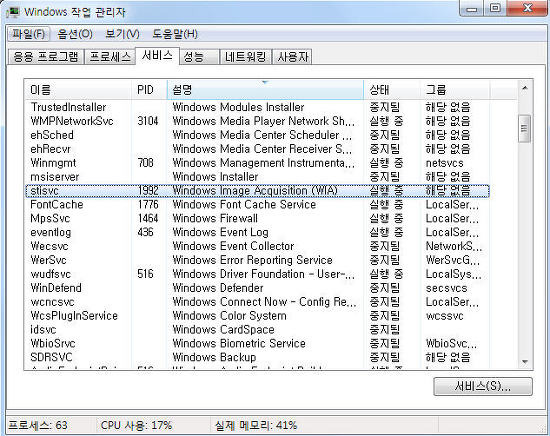Select the idsvc service row
Screen dimensions: 550x436
[x=257, y=329]
